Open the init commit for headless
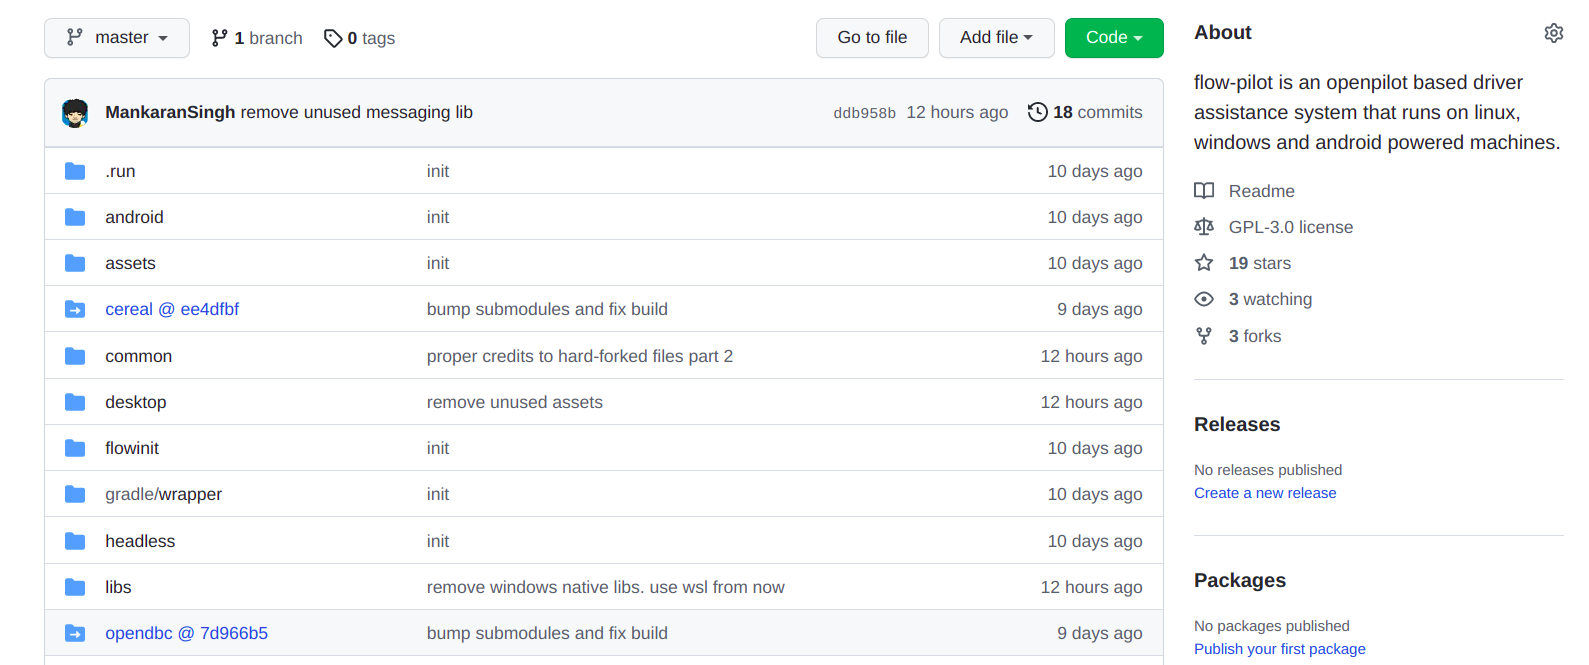Image resolution: width=1589 pixels, height=665 pixels. coord(438,541)
